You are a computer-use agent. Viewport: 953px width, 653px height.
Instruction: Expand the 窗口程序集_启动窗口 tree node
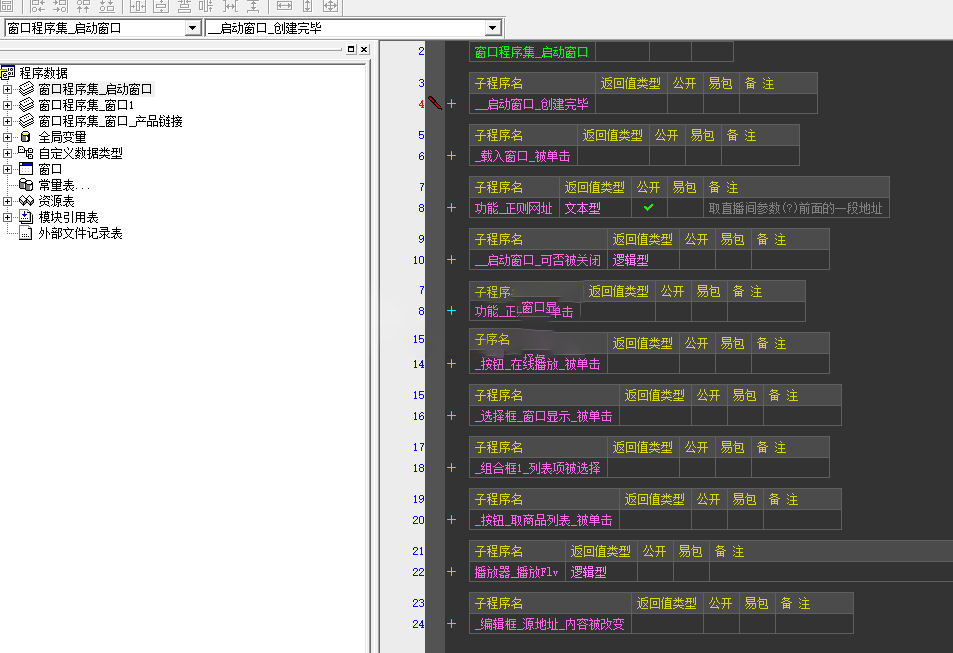[x=7, y=89]
